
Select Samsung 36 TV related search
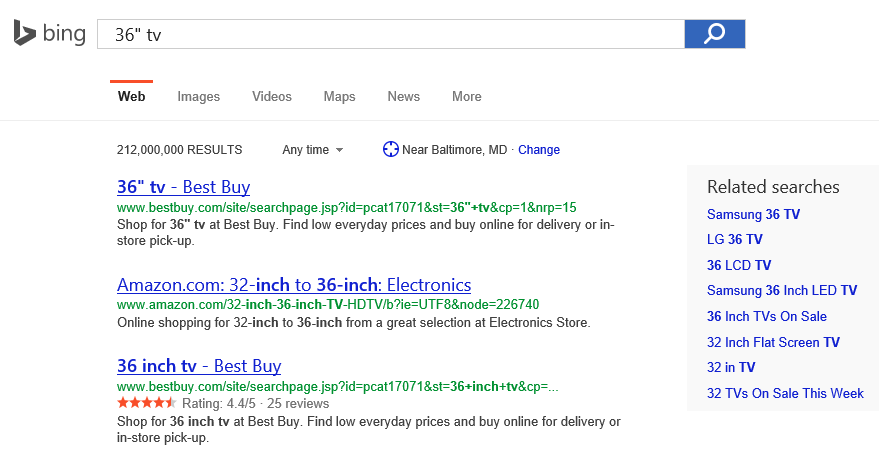click(753, 214)
